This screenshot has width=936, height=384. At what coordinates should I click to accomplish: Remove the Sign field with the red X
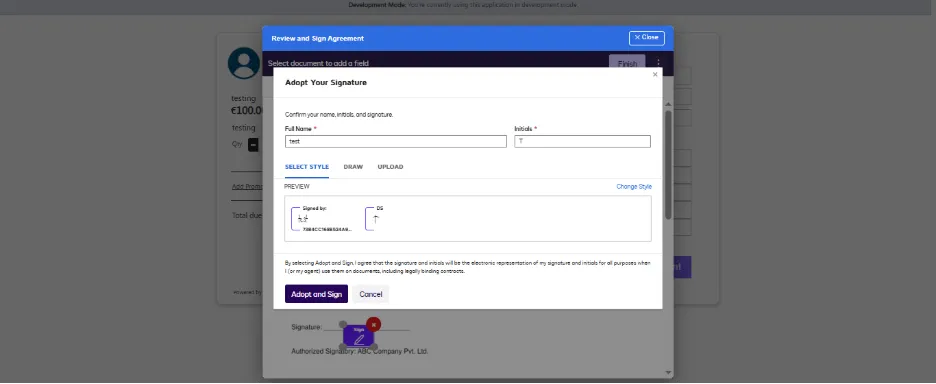click(x=374, y=324)
